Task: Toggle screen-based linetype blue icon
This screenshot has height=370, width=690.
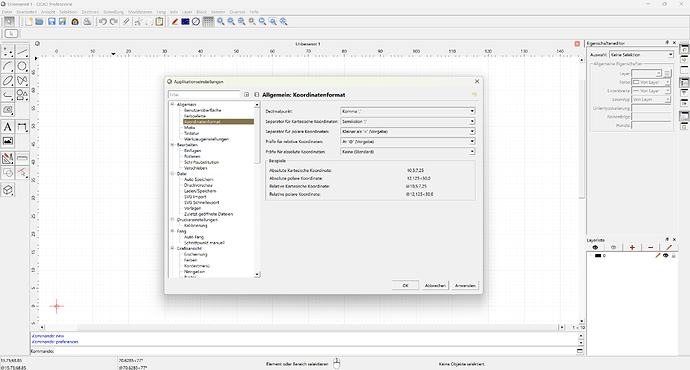Action: point(185,22)
